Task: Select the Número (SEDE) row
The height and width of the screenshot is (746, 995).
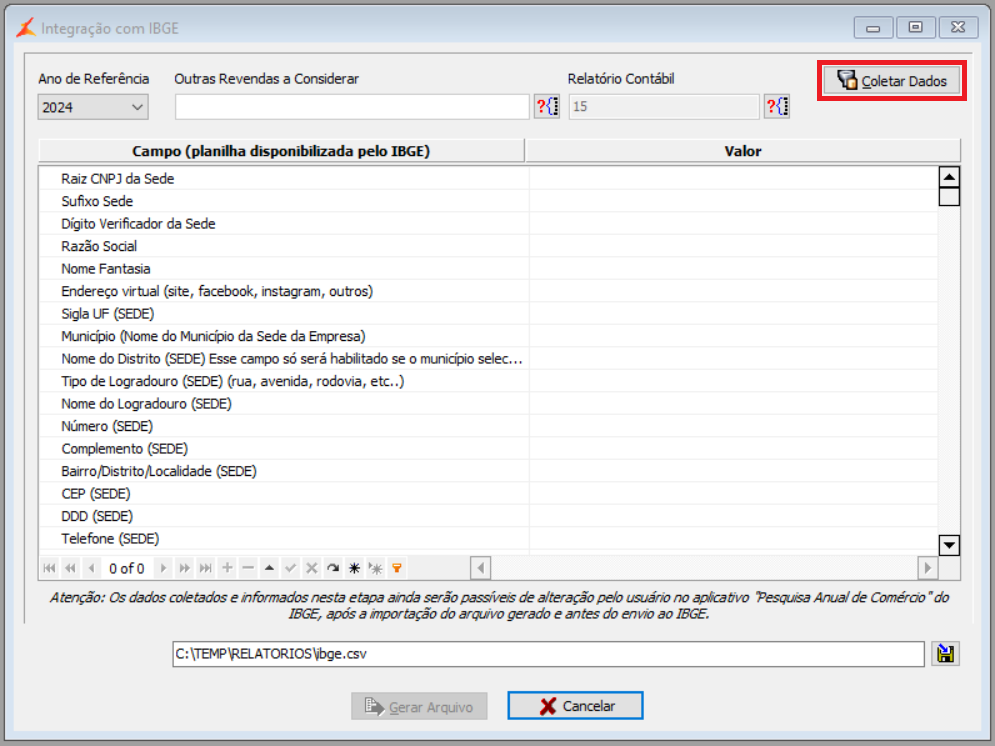Action: point(488,426)
